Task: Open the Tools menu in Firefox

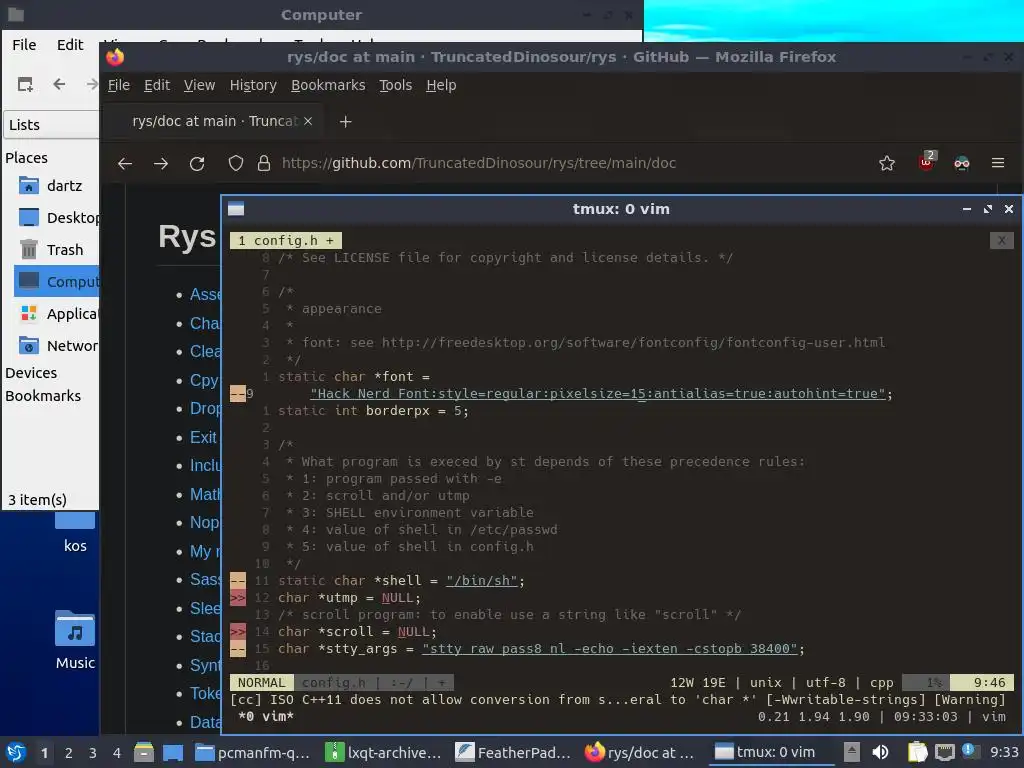Action: (396, 86)
